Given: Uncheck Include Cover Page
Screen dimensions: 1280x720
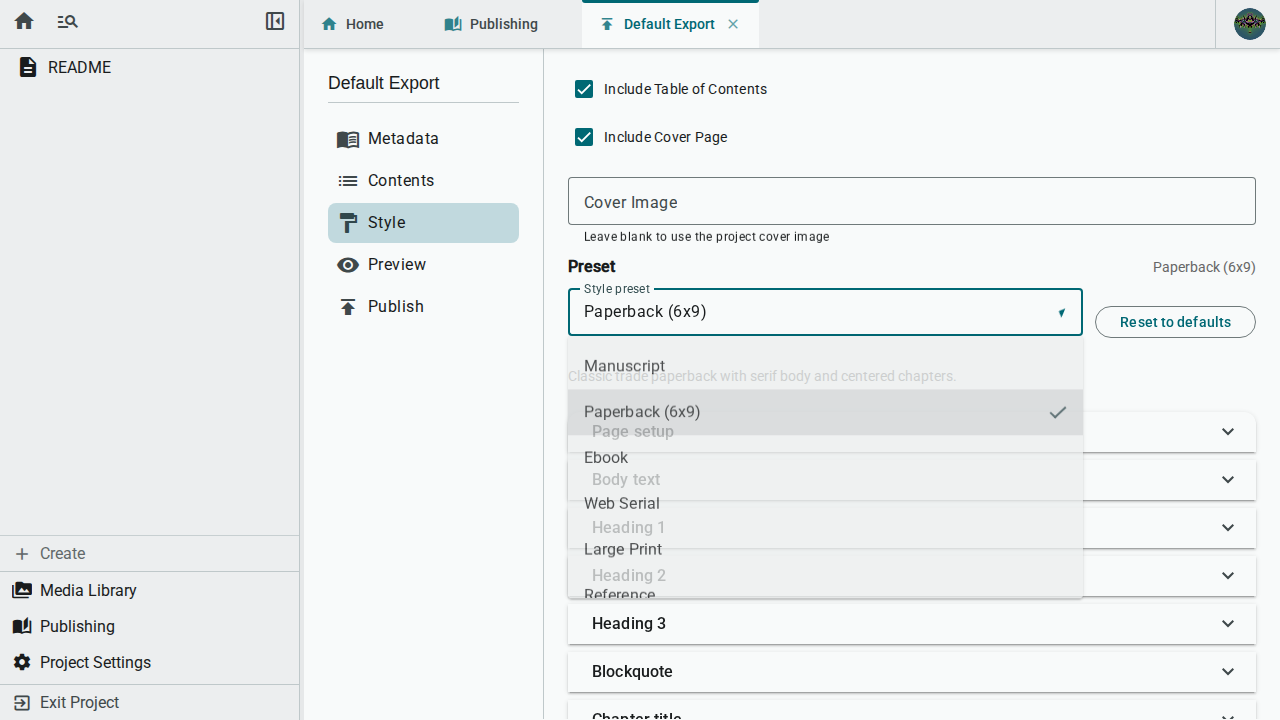Looking at the screenshot, I should pos(584,137).
